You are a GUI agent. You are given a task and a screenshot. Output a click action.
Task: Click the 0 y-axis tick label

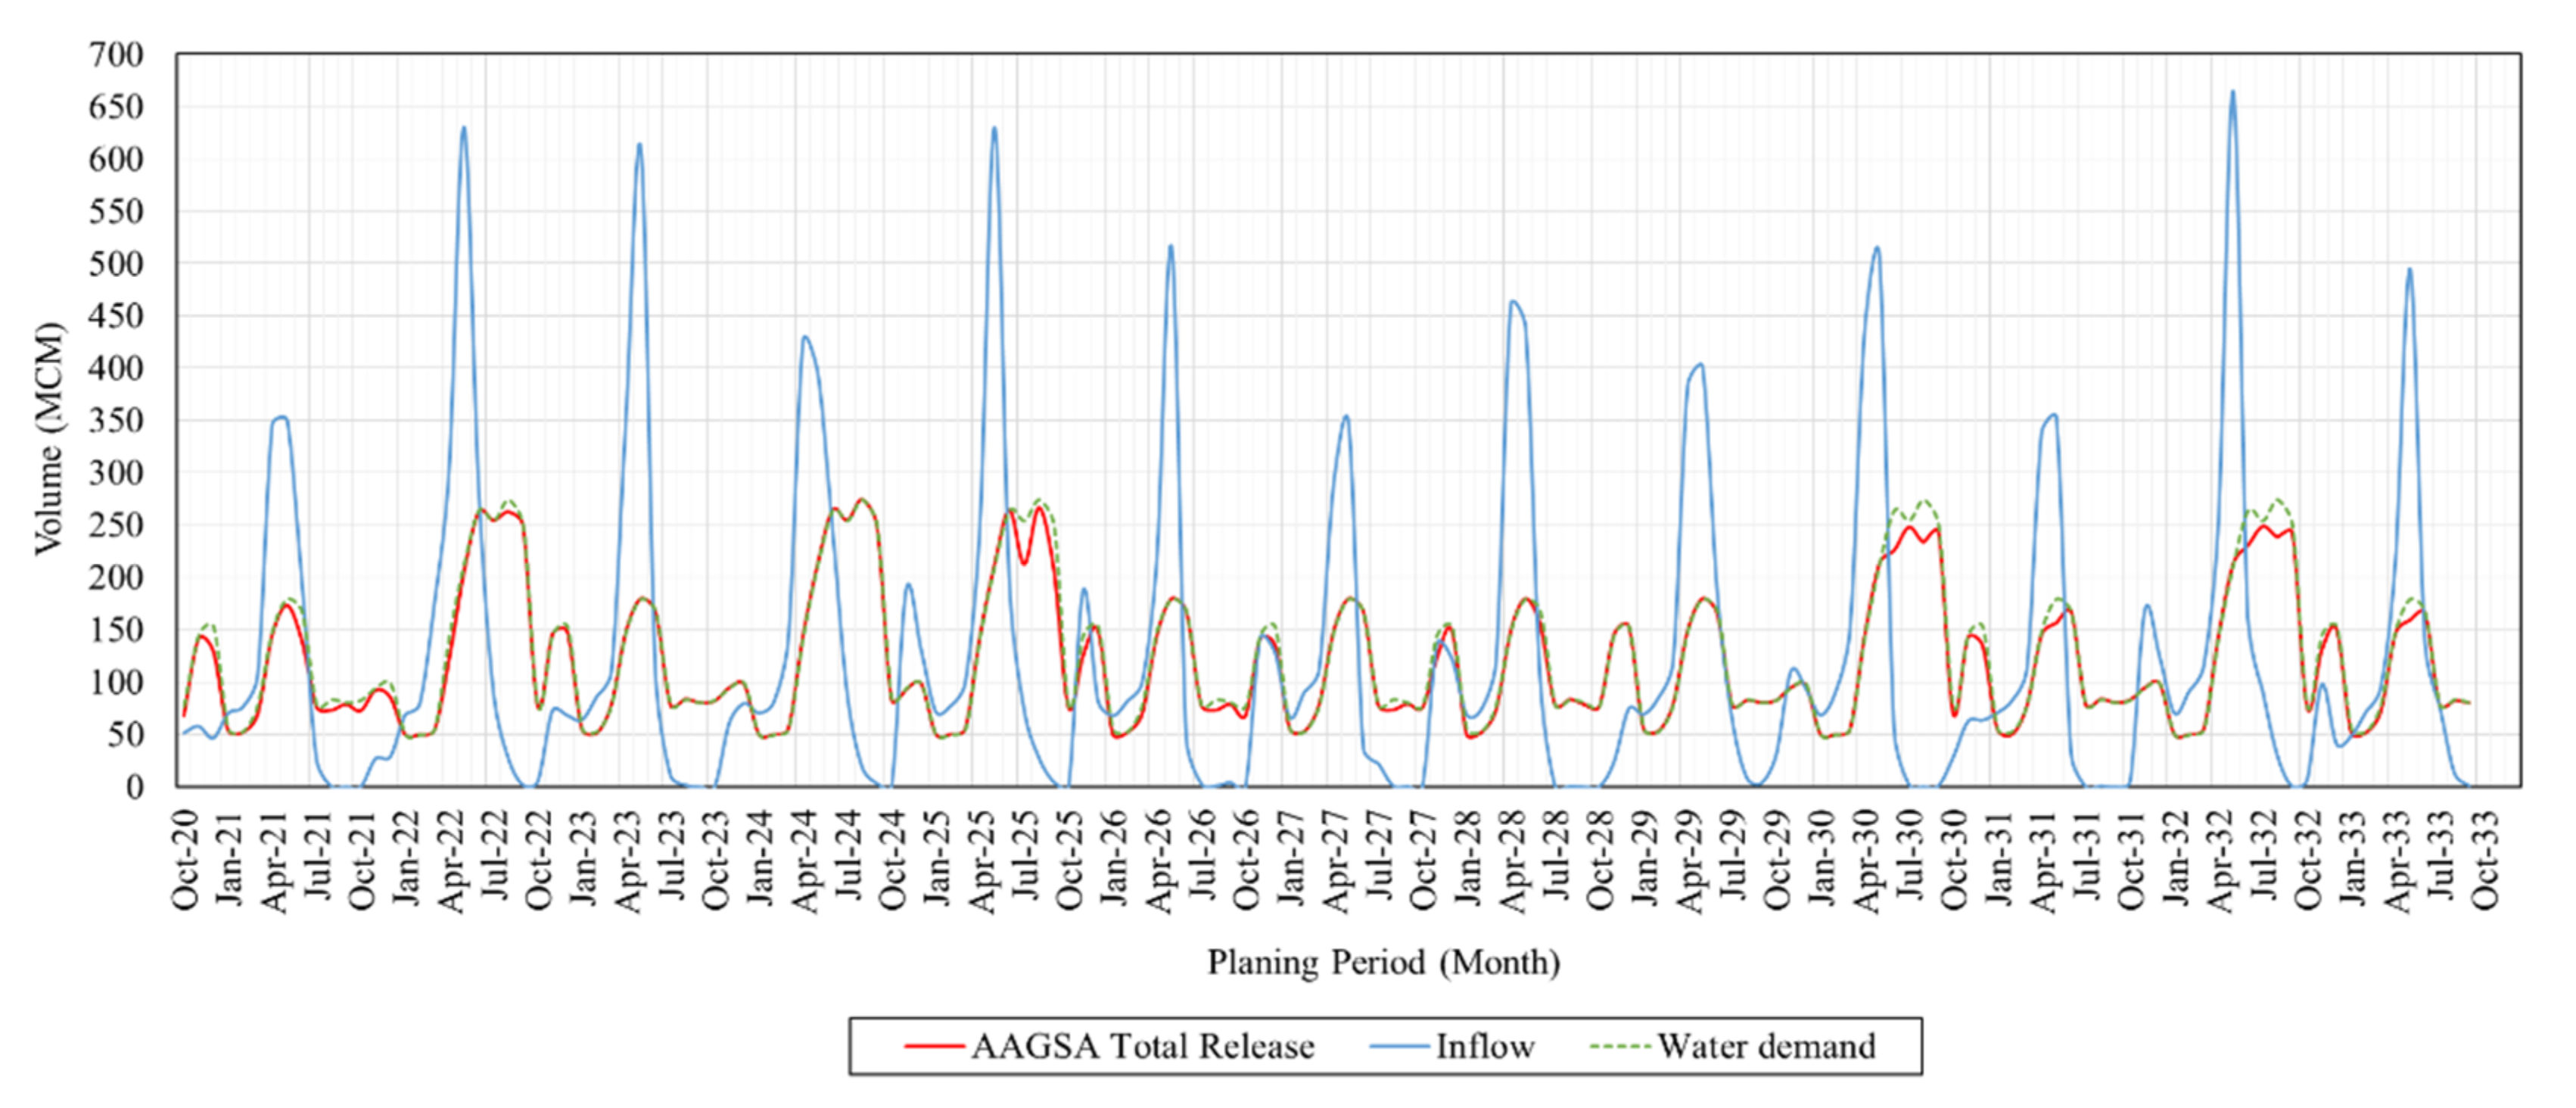pyautogui.click(x=134, y=788)
